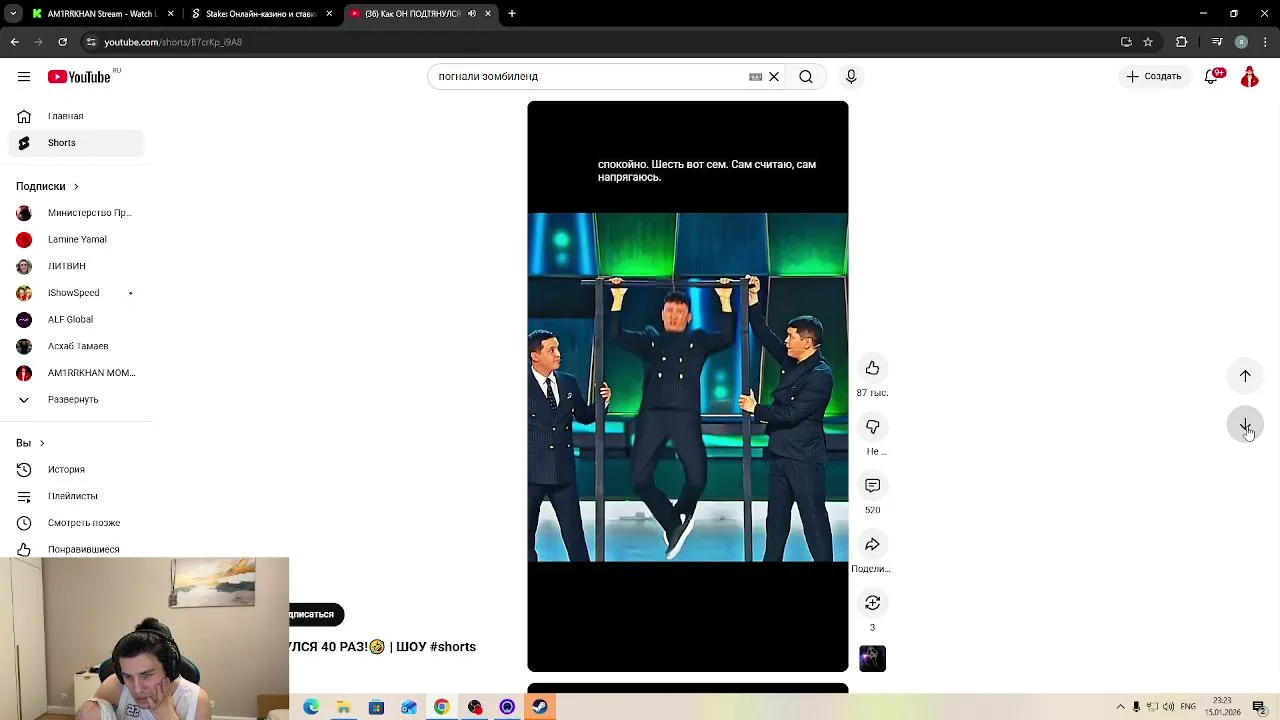
Task: Select 'Shorts' in the sidebar
Action: 76,143
